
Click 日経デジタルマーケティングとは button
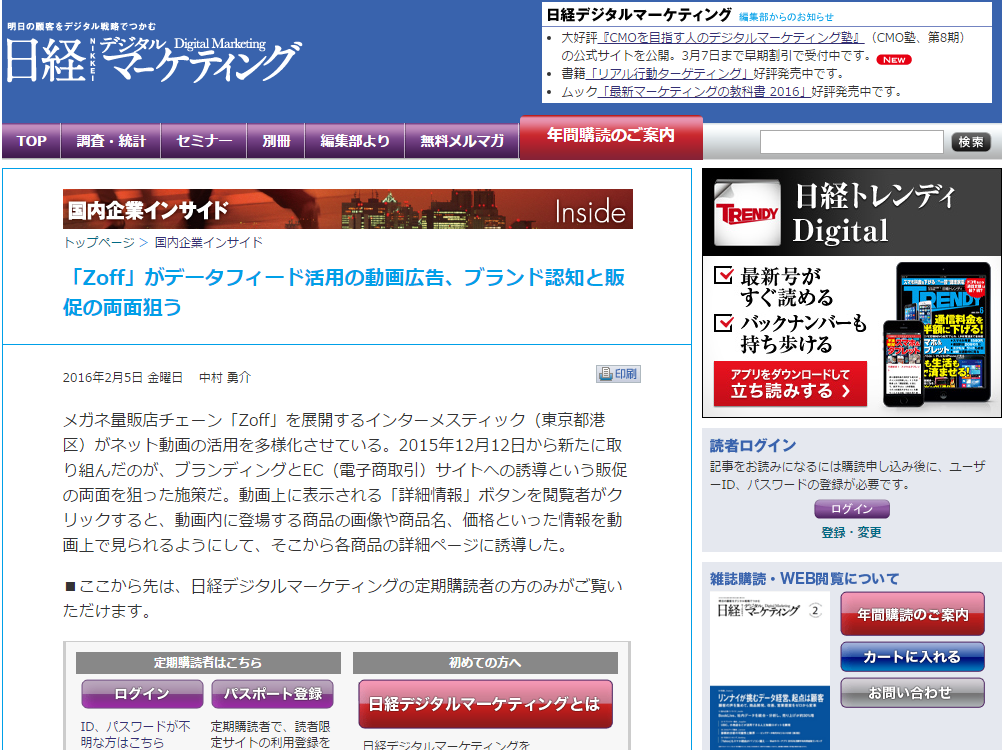485,704
